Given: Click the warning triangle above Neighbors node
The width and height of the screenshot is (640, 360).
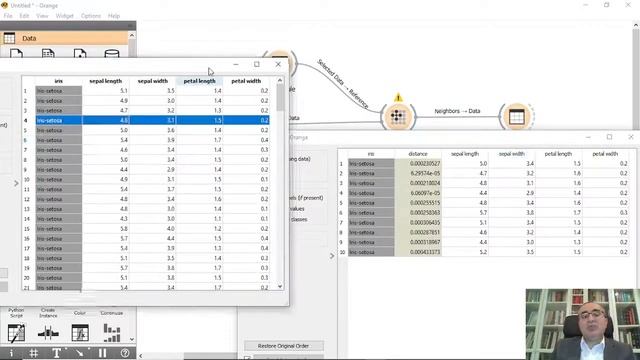Looking at the screenshot, I should [x=398, y=98].
